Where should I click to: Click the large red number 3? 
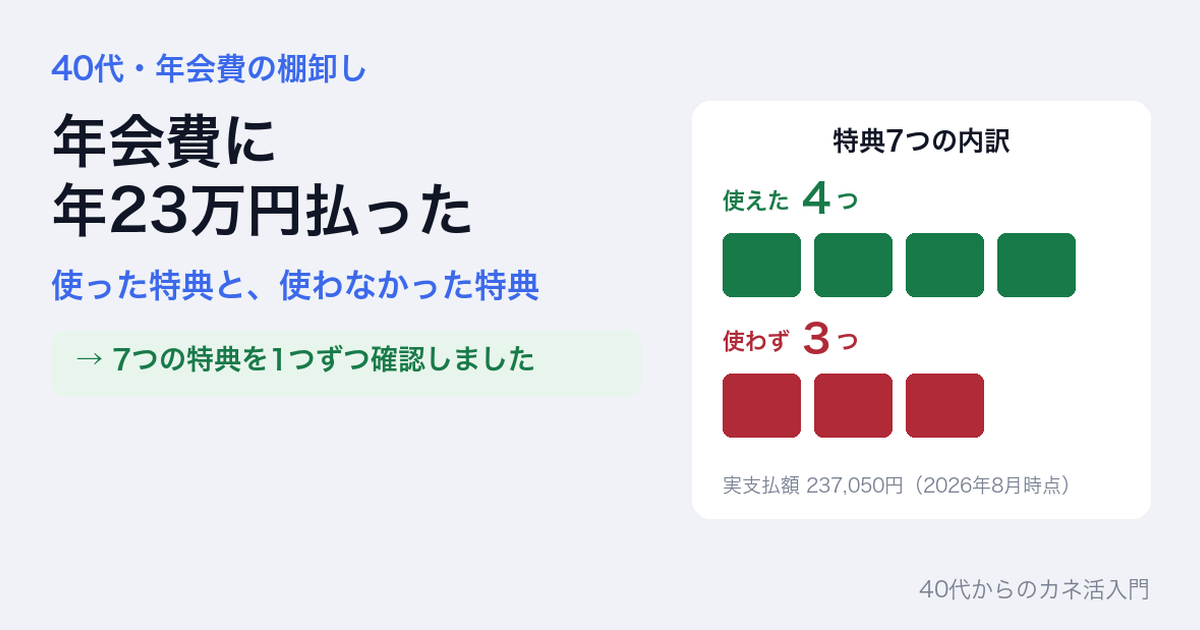pyautogui.click(x=817, y=341)
